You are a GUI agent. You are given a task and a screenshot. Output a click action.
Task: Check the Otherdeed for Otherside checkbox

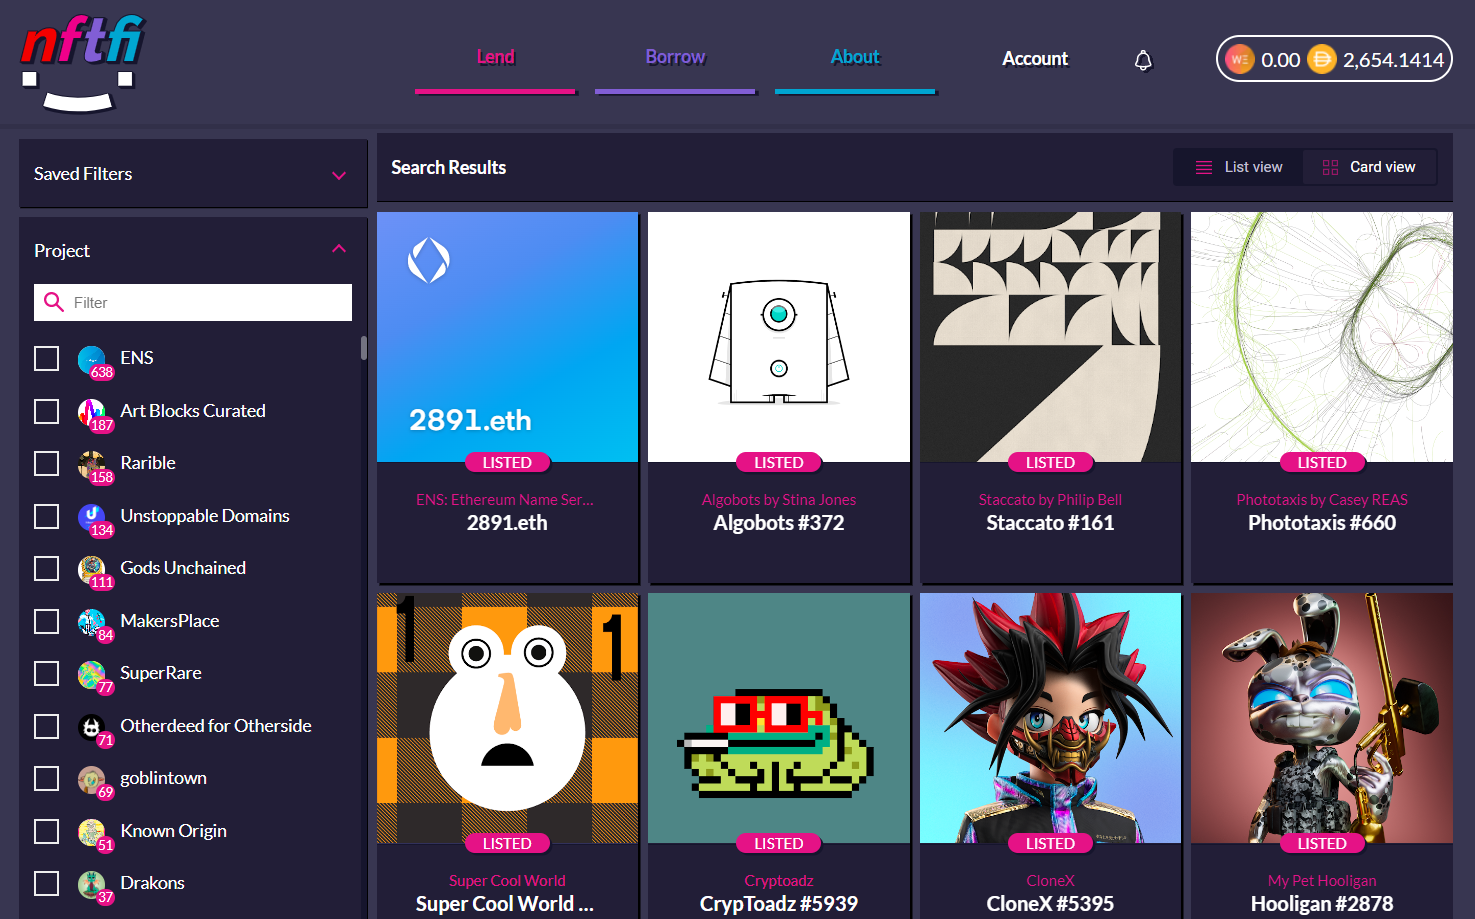[47, 726]
